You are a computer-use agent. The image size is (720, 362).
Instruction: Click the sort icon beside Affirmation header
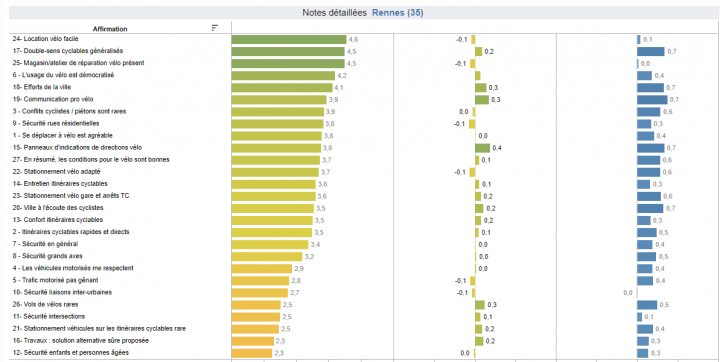point(214,28)
